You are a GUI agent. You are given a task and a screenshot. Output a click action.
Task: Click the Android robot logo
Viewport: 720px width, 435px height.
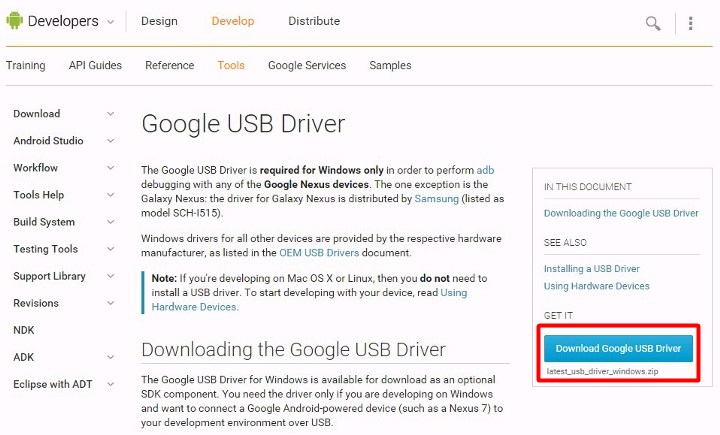coord(14,20)
